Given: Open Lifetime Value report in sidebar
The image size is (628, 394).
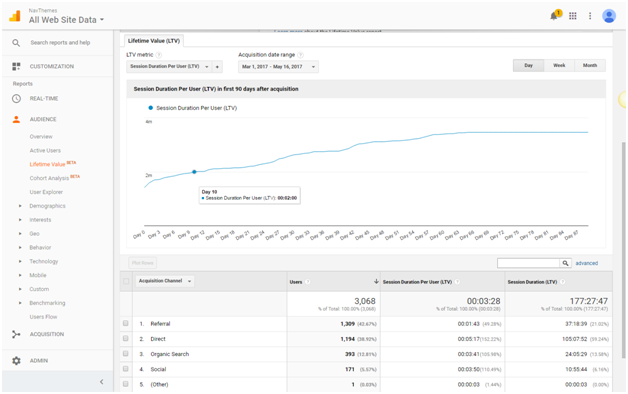Looking at the screenshot, I should (x=47, y=164).
